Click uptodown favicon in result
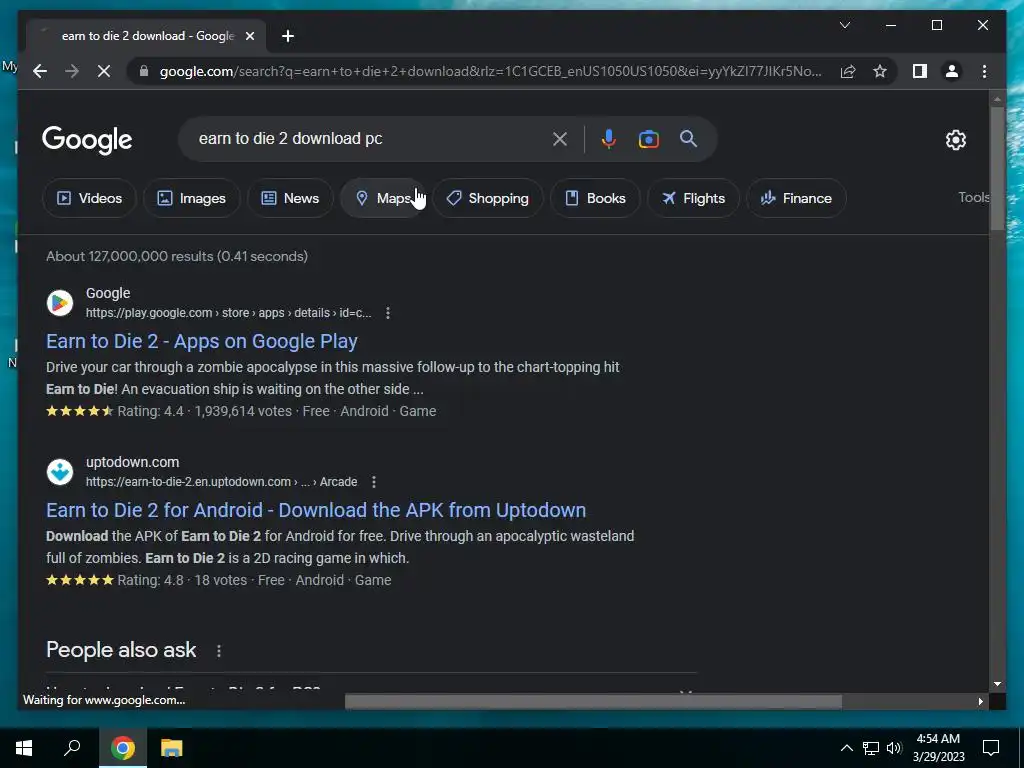Image resolution: width=1024 pixels, height=768 pixels. 60,472
